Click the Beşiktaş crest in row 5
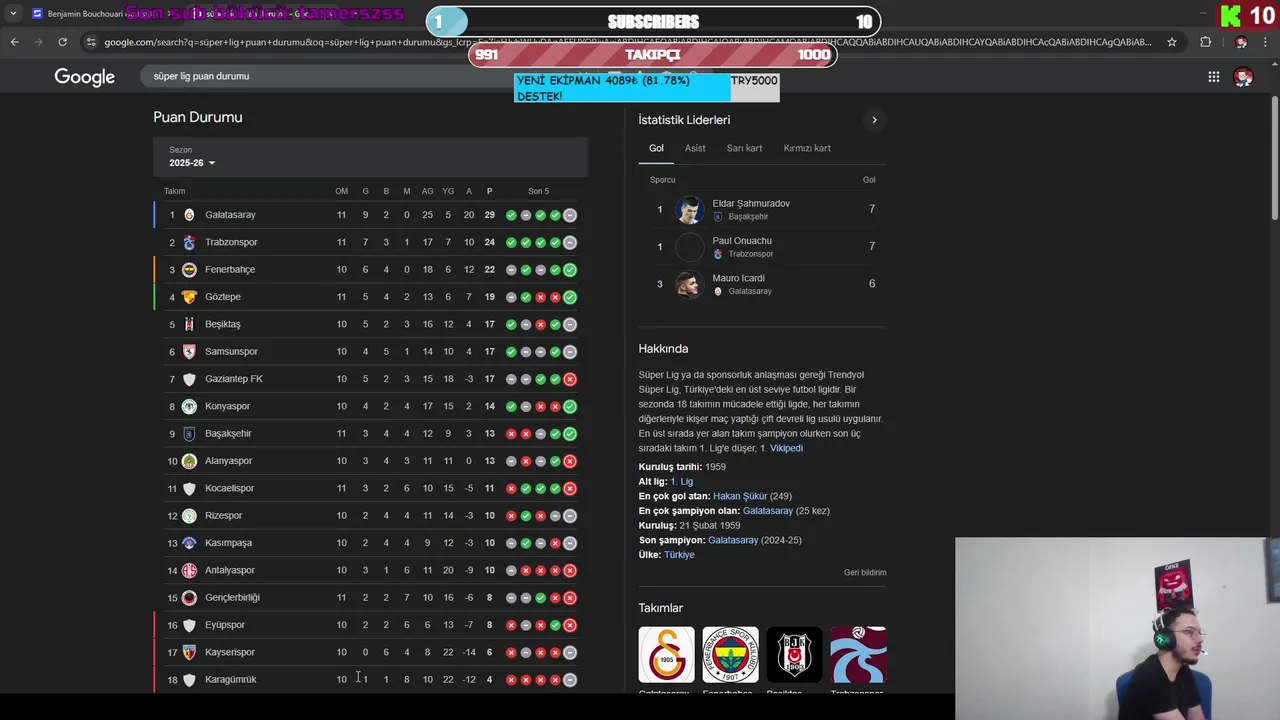 [x=189, y=324]
